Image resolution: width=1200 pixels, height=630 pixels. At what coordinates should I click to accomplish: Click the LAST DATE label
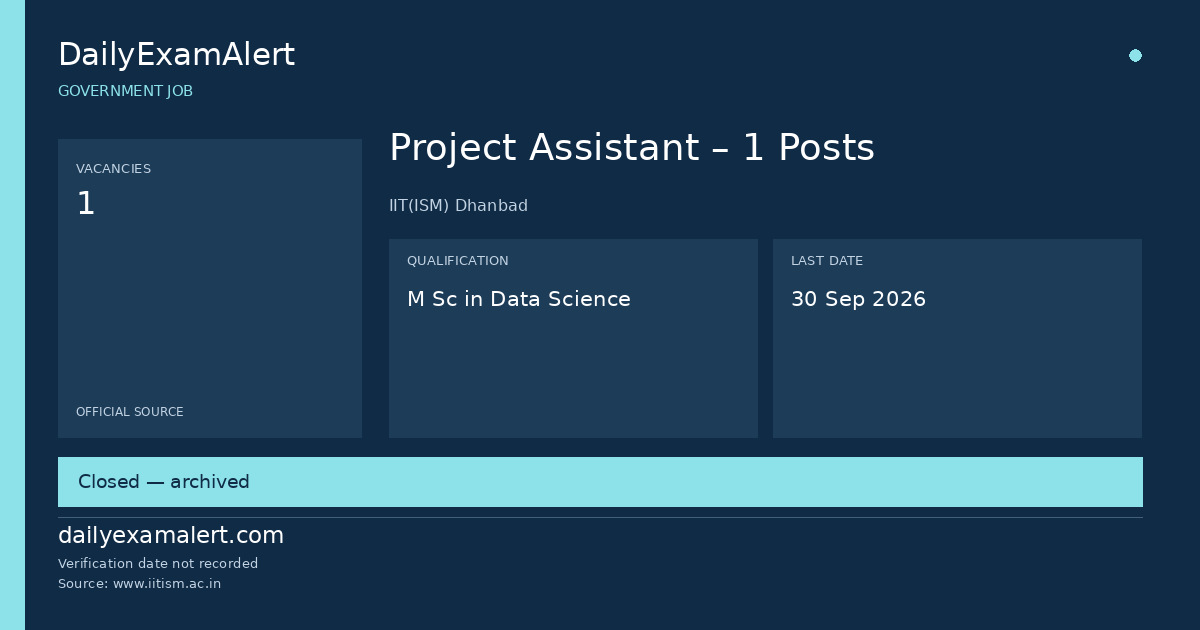[x=827, y=261]
